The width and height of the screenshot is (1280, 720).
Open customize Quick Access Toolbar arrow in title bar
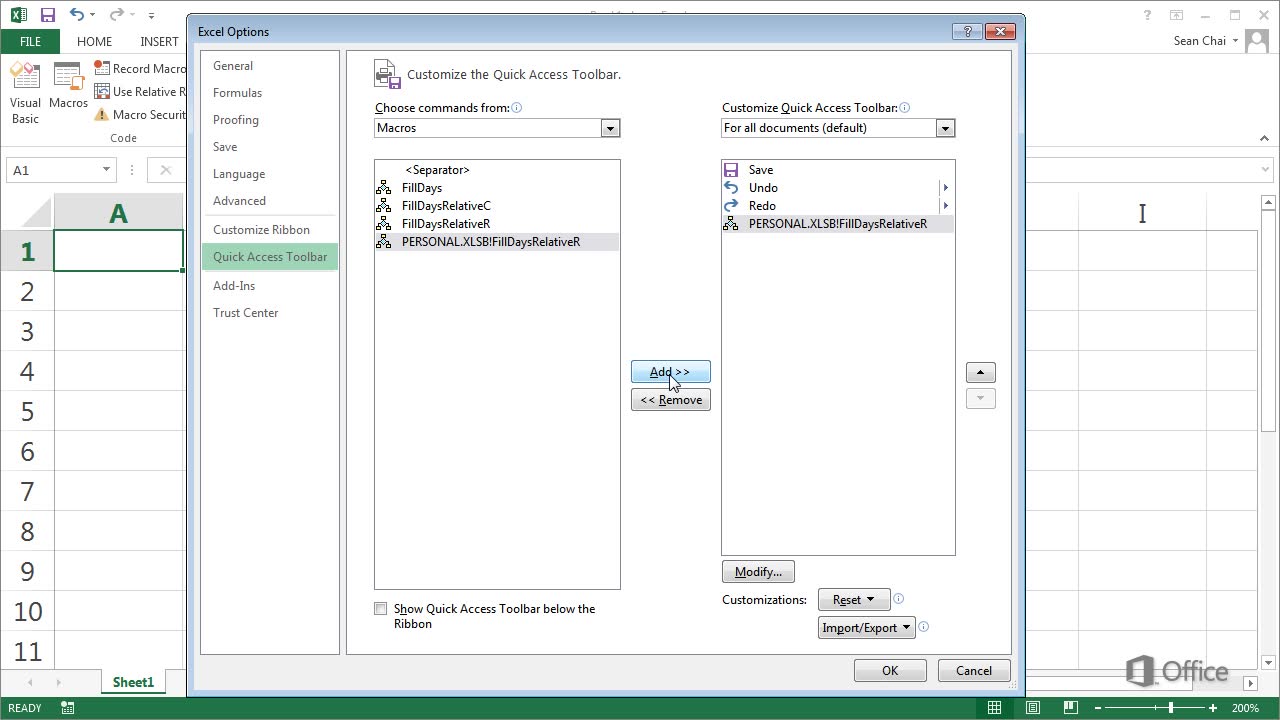(x=151, y=15)
